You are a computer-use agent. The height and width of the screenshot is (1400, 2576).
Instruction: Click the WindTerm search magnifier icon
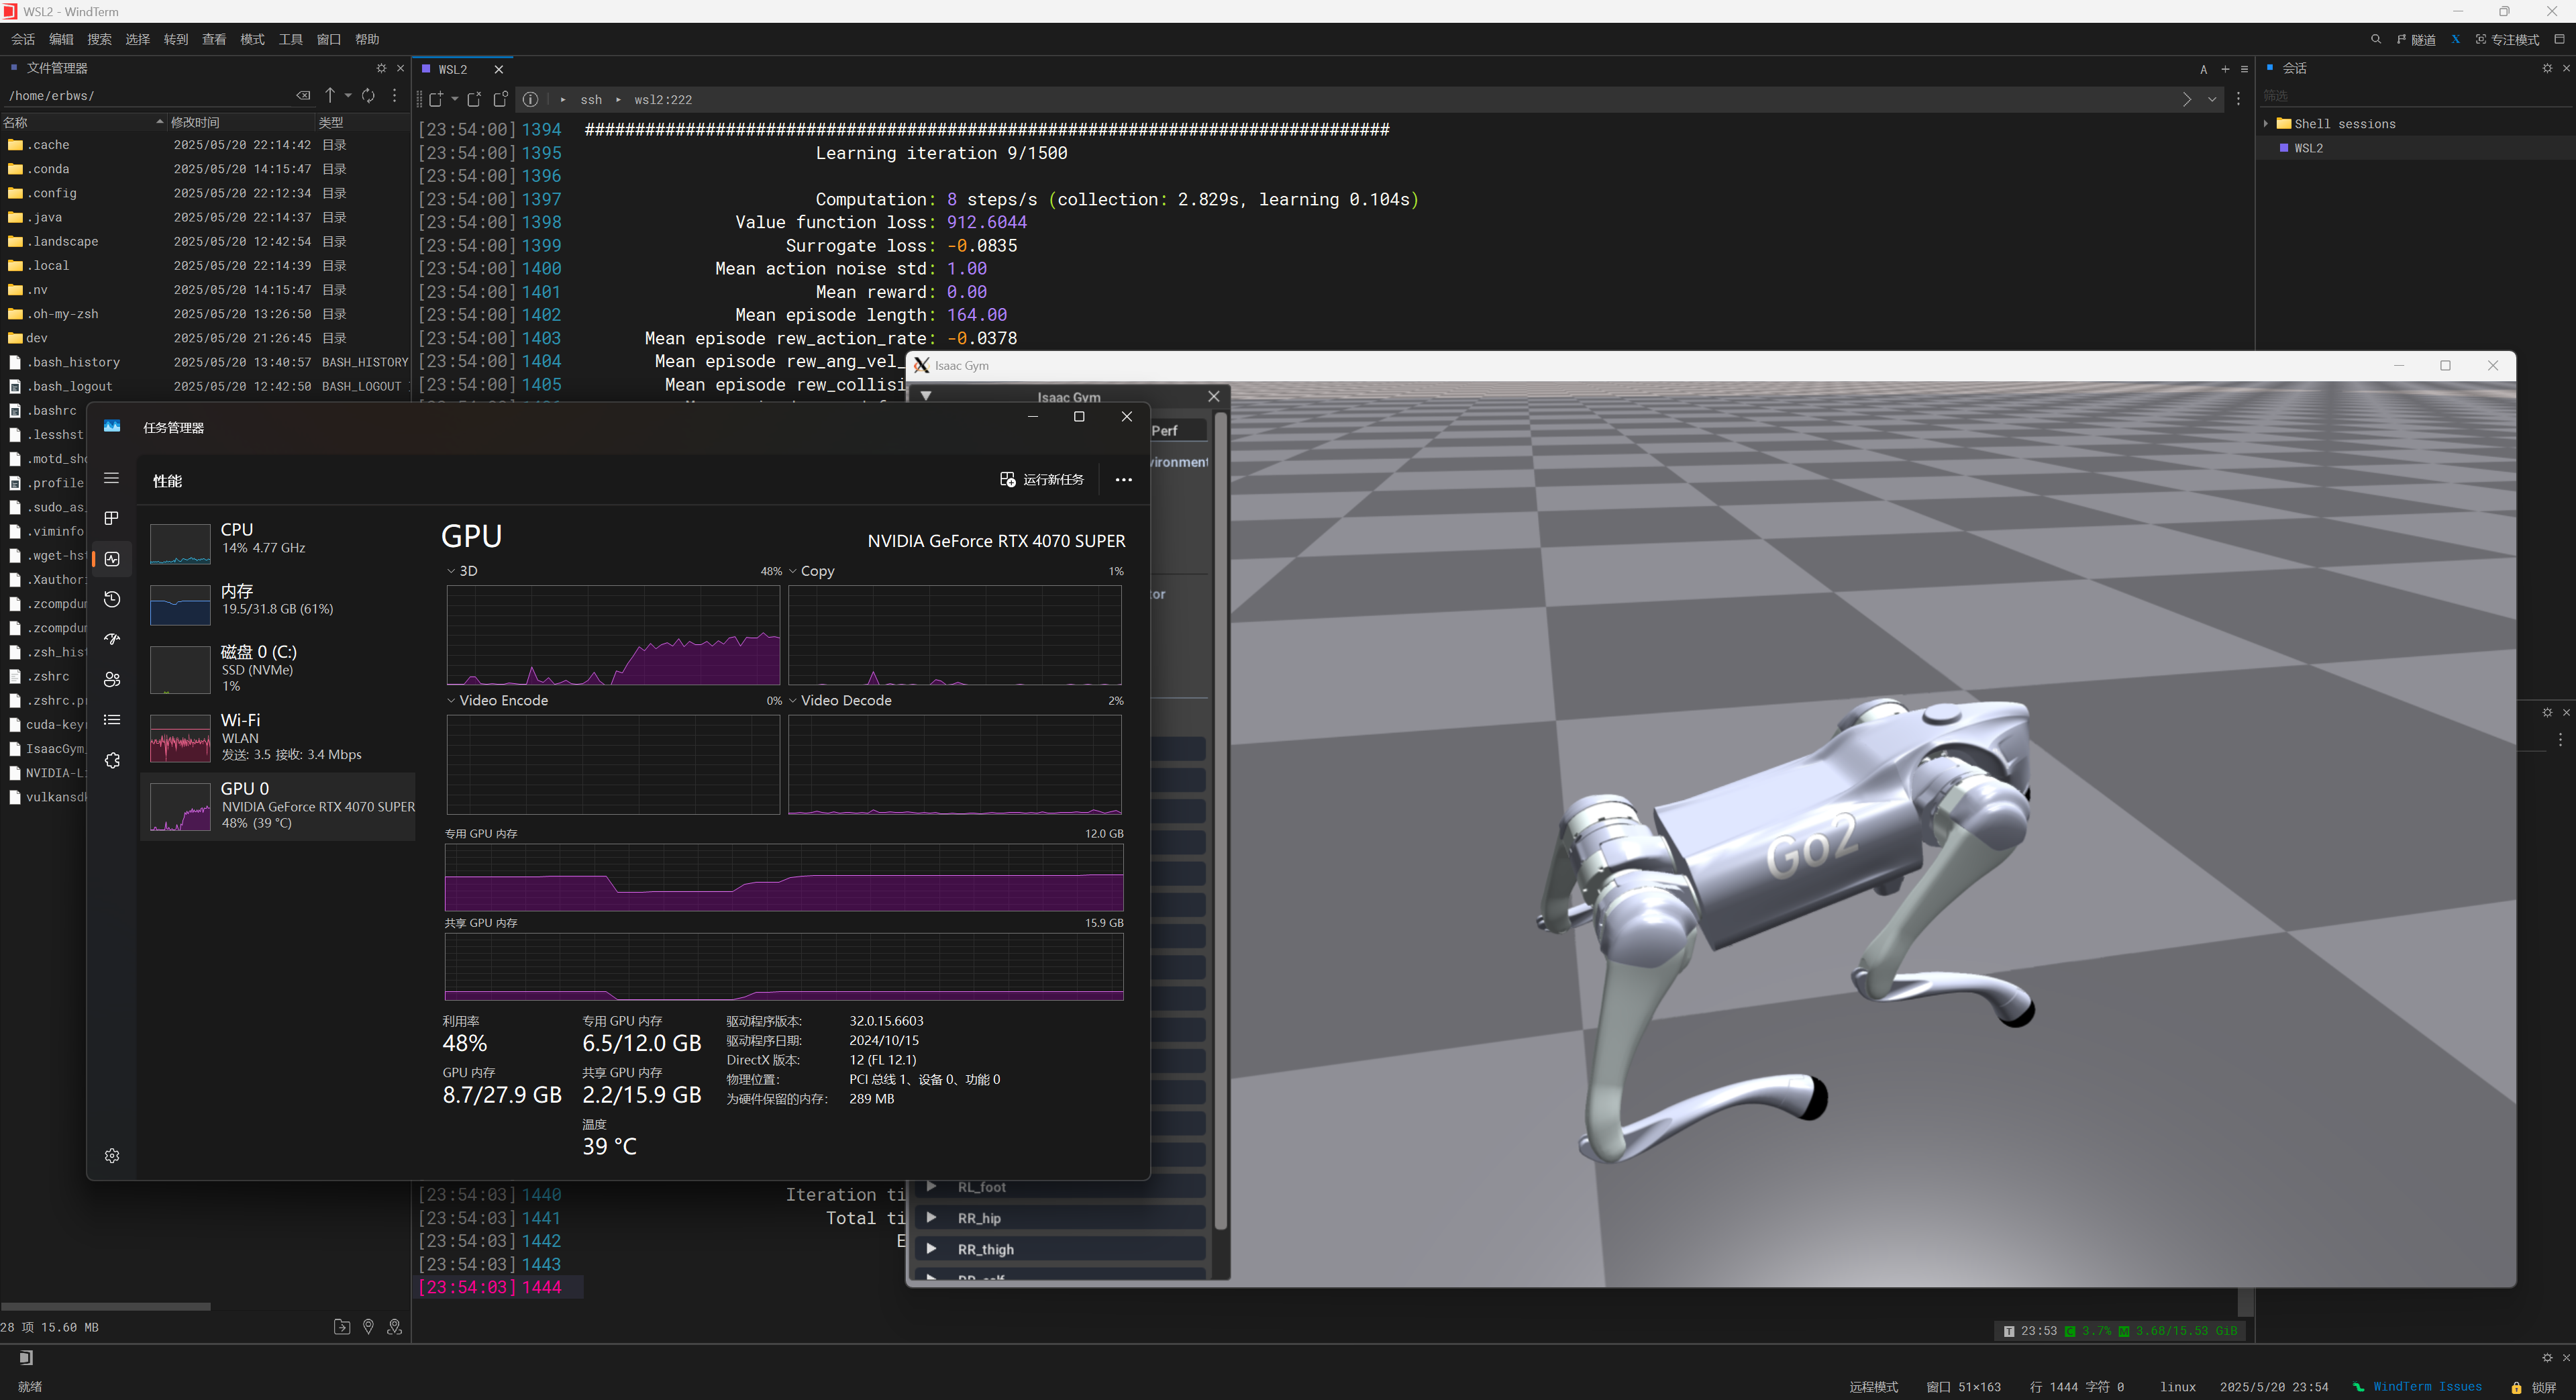[x=2375, y=39]
